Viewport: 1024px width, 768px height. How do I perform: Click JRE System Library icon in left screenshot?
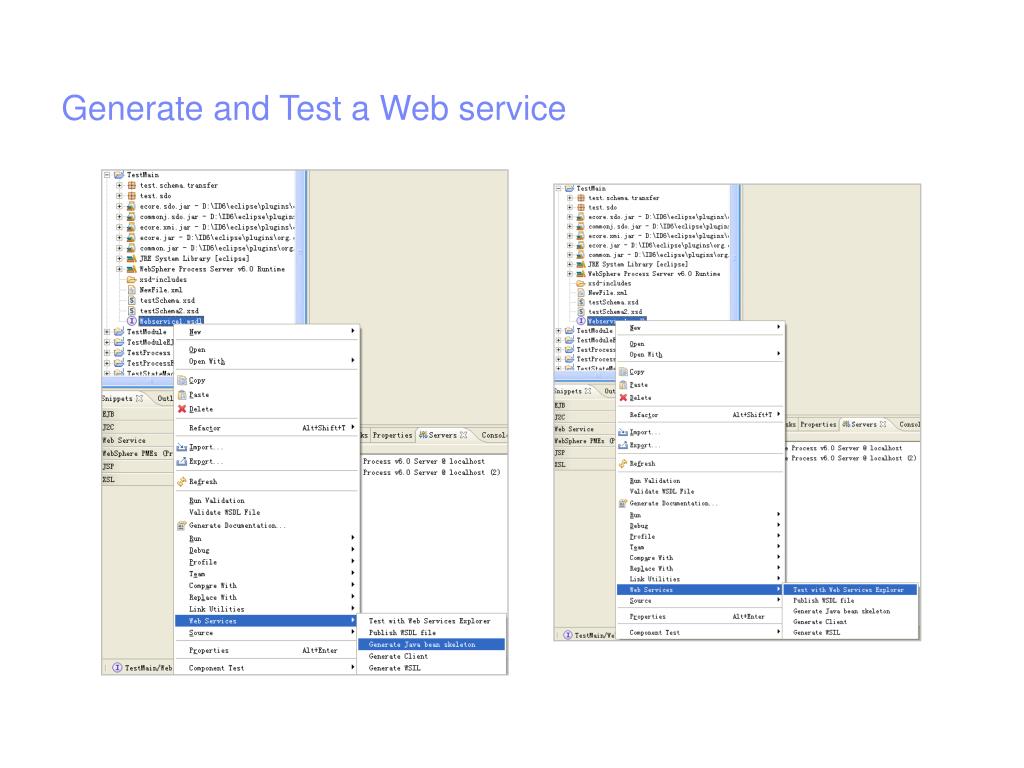pyautogui.click(x=131, y=259)
